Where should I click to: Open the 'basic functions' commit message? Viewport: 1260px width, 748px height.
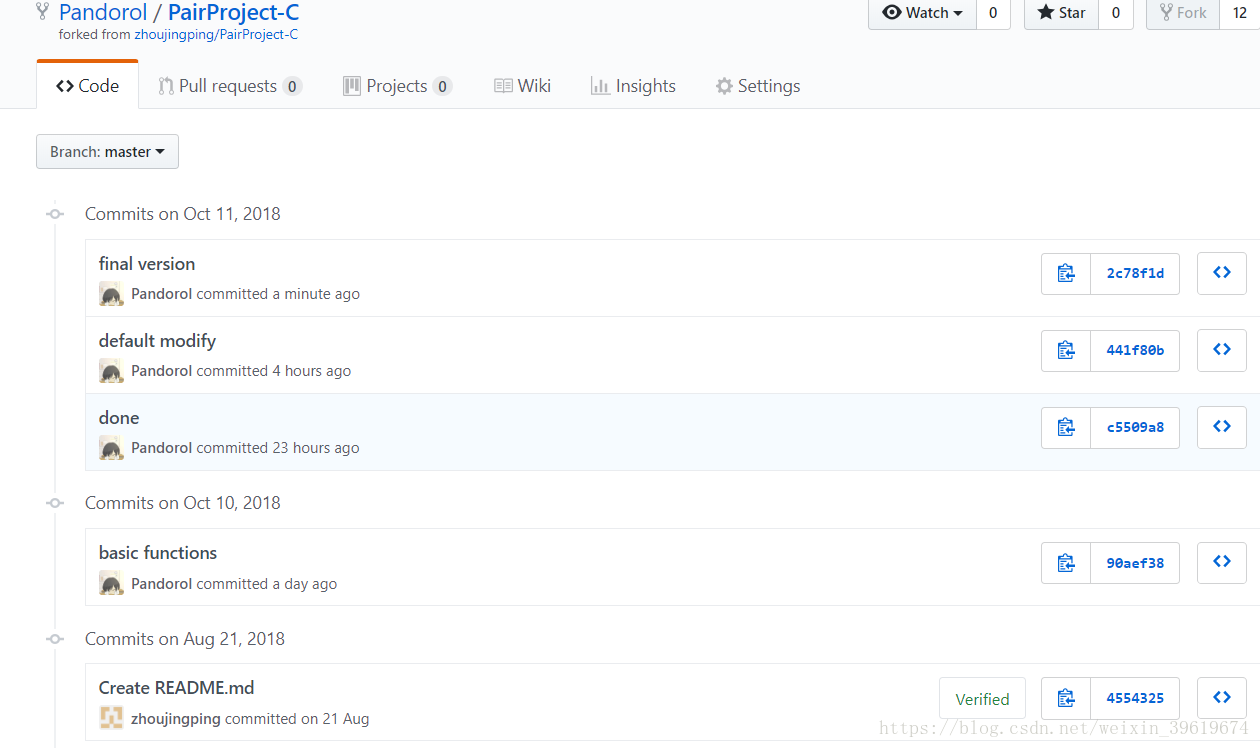click(x=158, y=553)
